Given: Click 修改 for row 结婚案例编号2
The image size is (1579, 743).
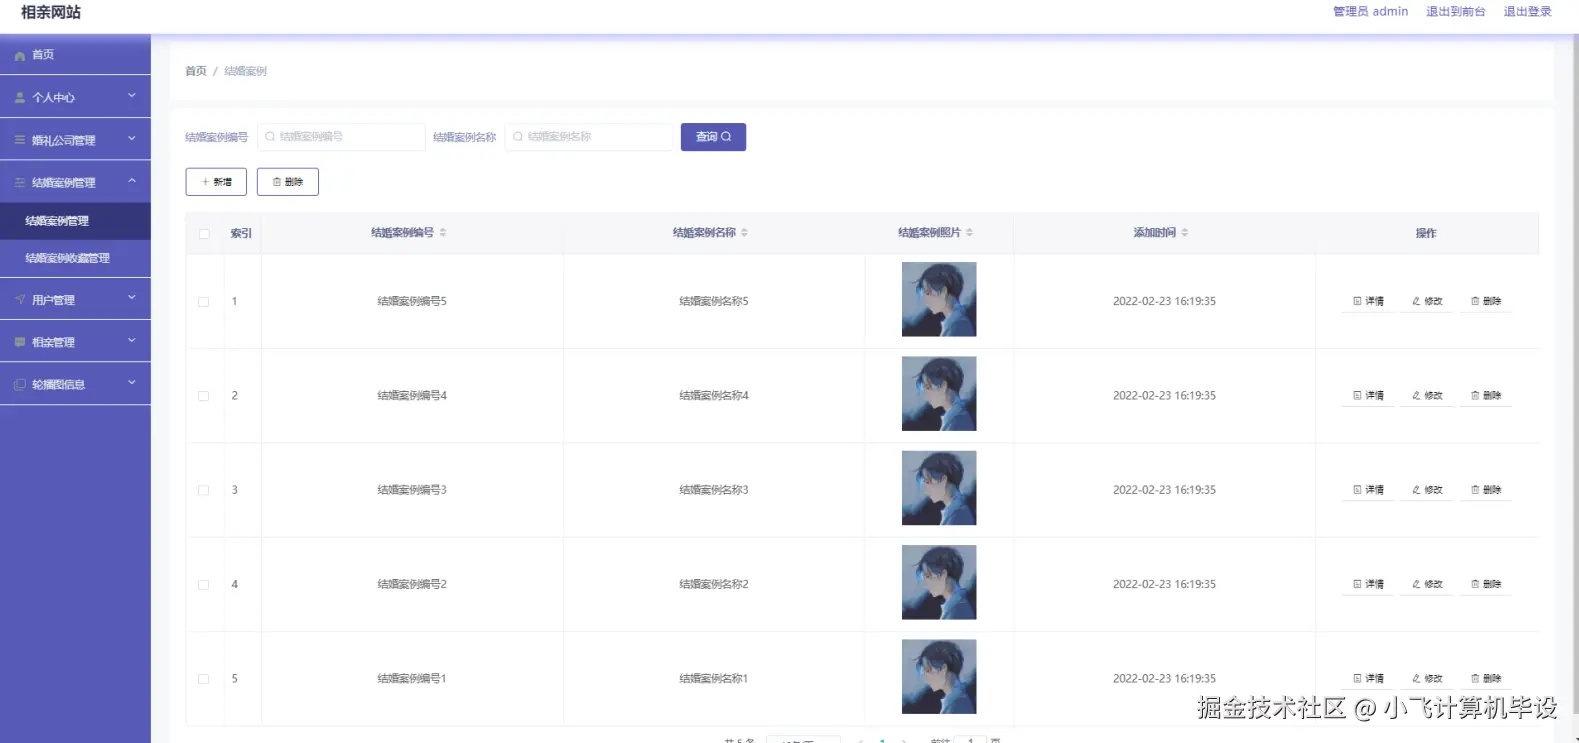Looking at the screenshot, I should pos(1427,584).
